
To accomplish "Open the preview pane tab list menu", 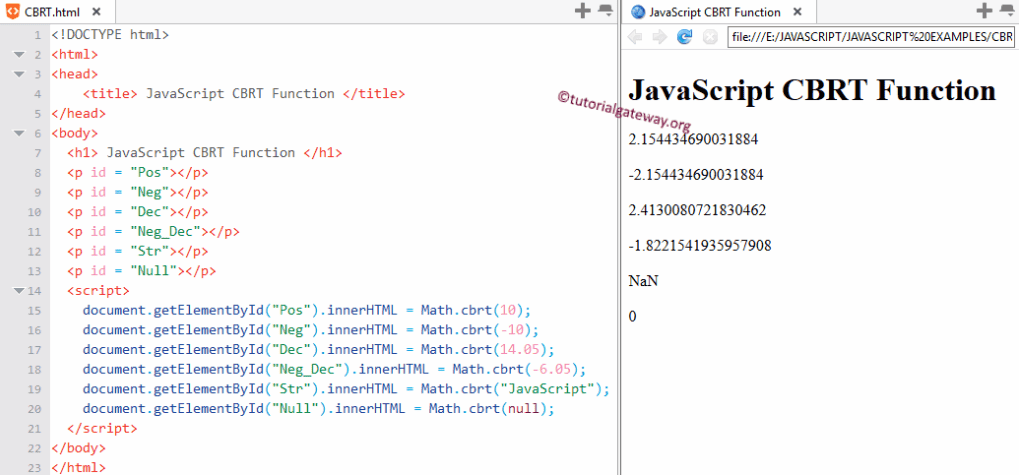I will click(1007, 10).
